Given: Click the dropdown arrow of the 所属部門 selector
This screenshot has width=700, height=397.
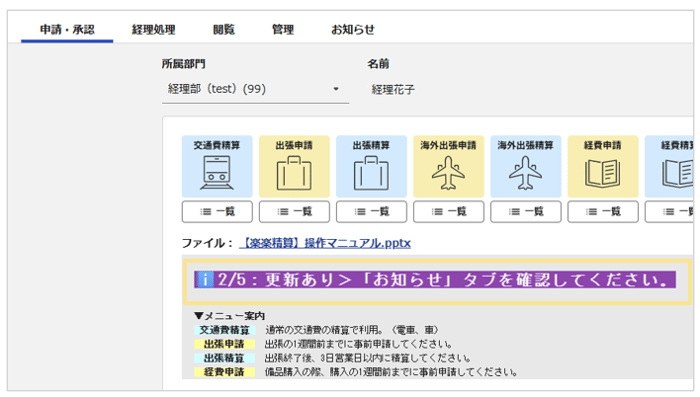Looking at the screenshot, I should (x=336, y=89).
